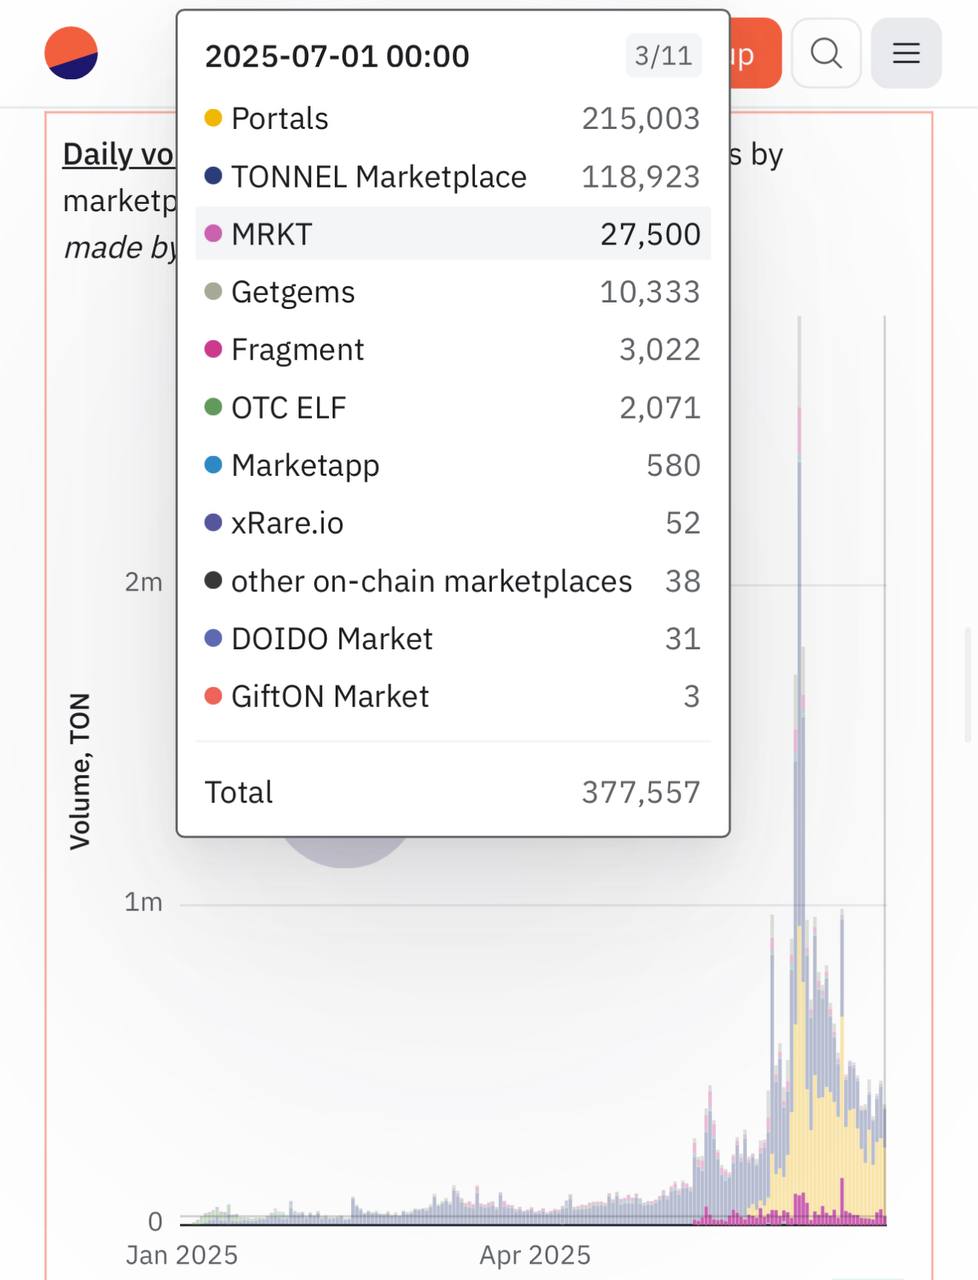This screenshot has width=978, height=1280.
Task: Click the MRKT pink color dot
Action: pyautogui.click(x=213, y=234)
